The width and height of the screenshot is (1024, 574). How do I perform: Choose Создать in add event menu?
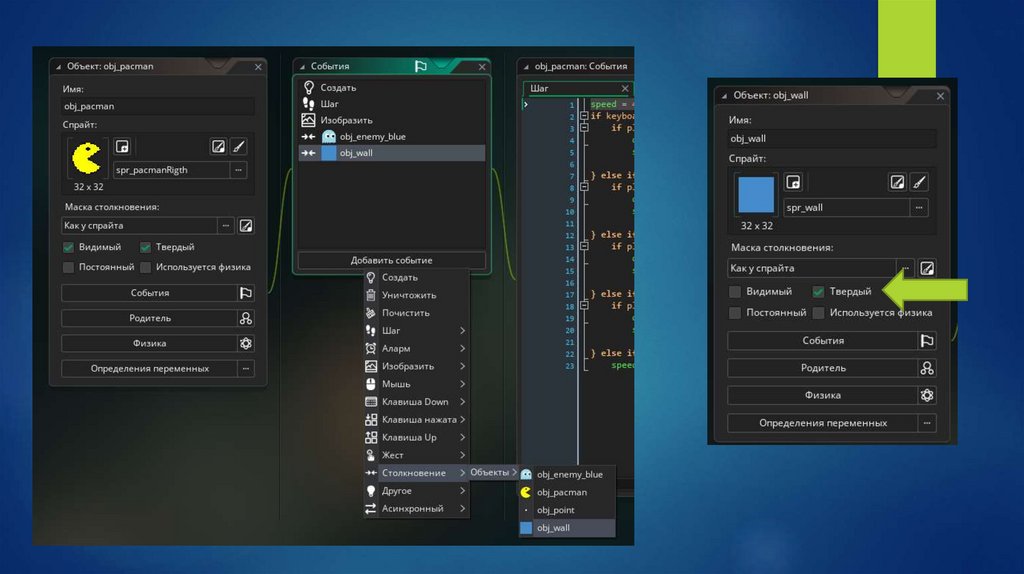416,277
